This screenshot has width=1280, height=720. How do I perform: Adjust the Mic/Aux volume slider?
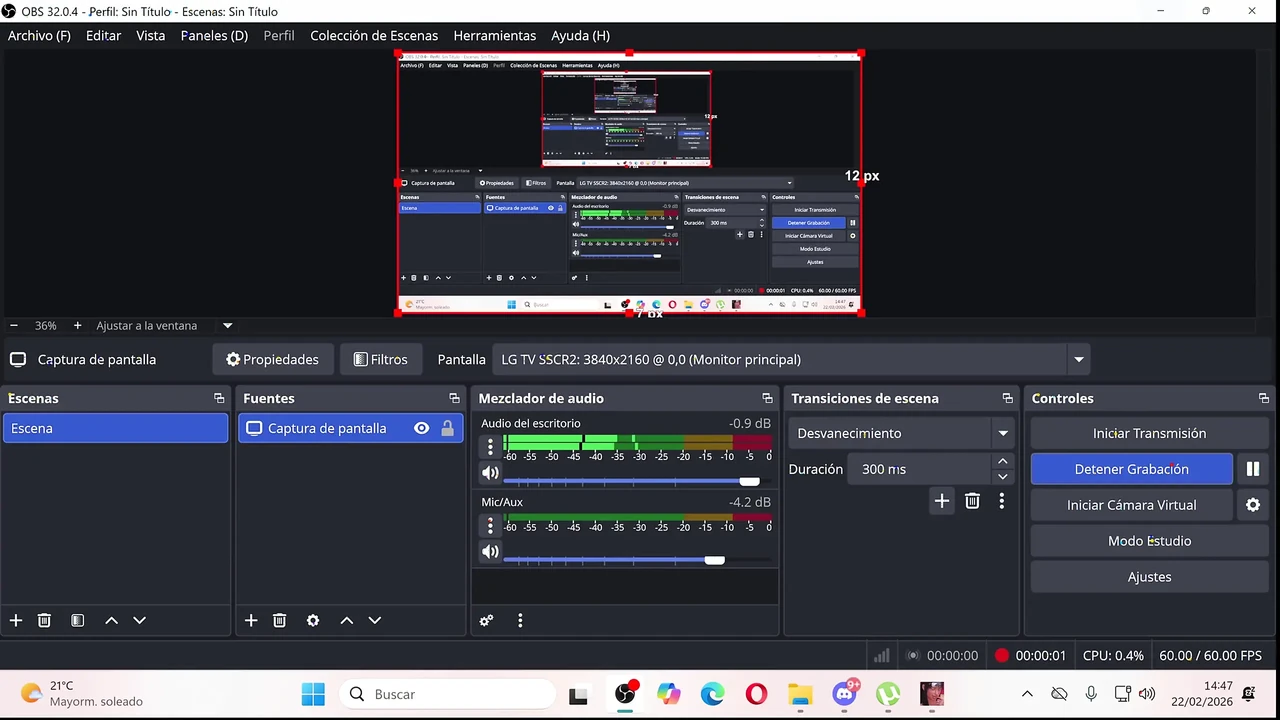click(x=713, y=560)
